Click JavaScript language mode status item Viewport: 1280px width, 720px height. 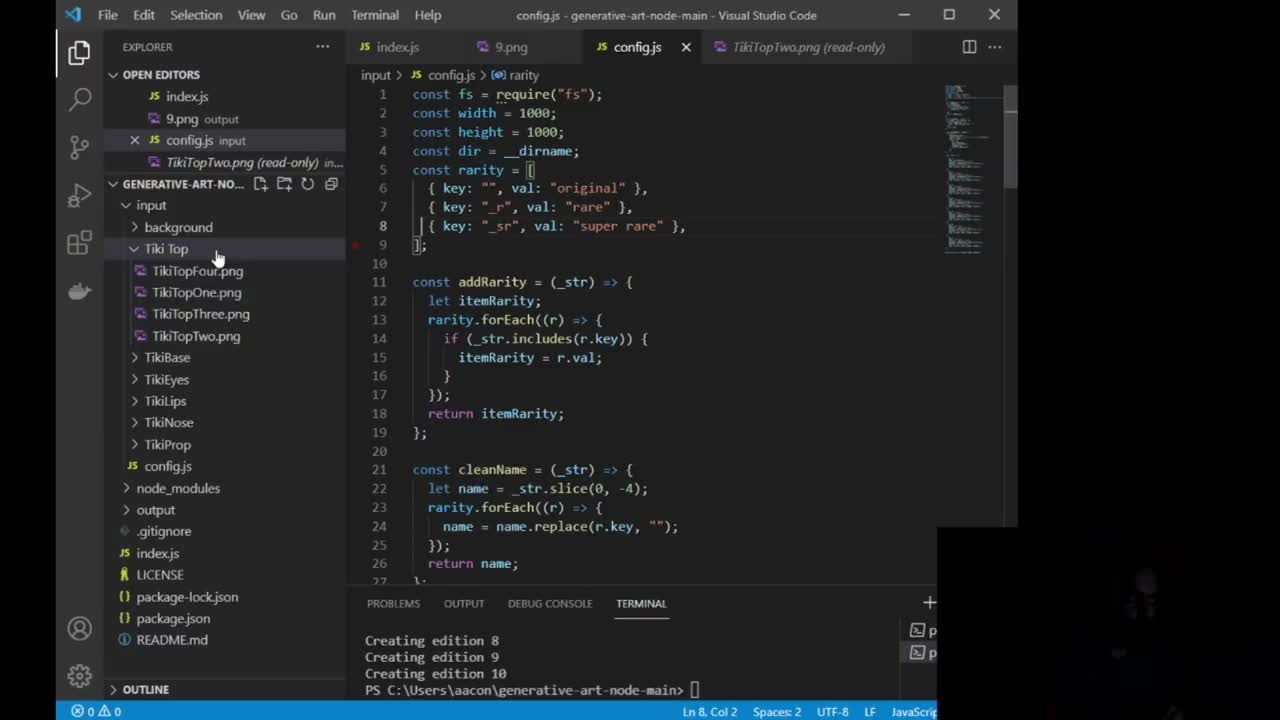(x=914, y=712)
